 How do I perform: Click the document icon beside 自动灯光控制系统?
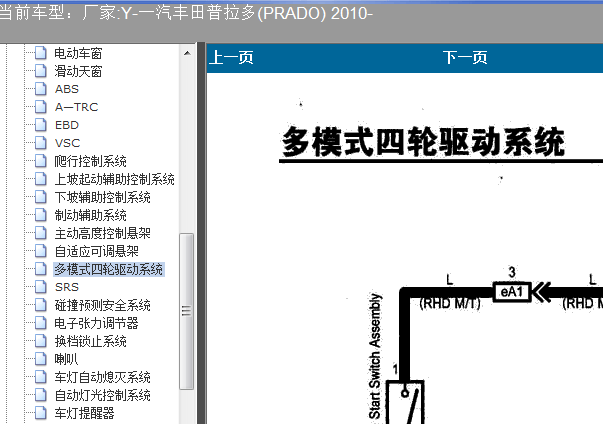(41, 395)
